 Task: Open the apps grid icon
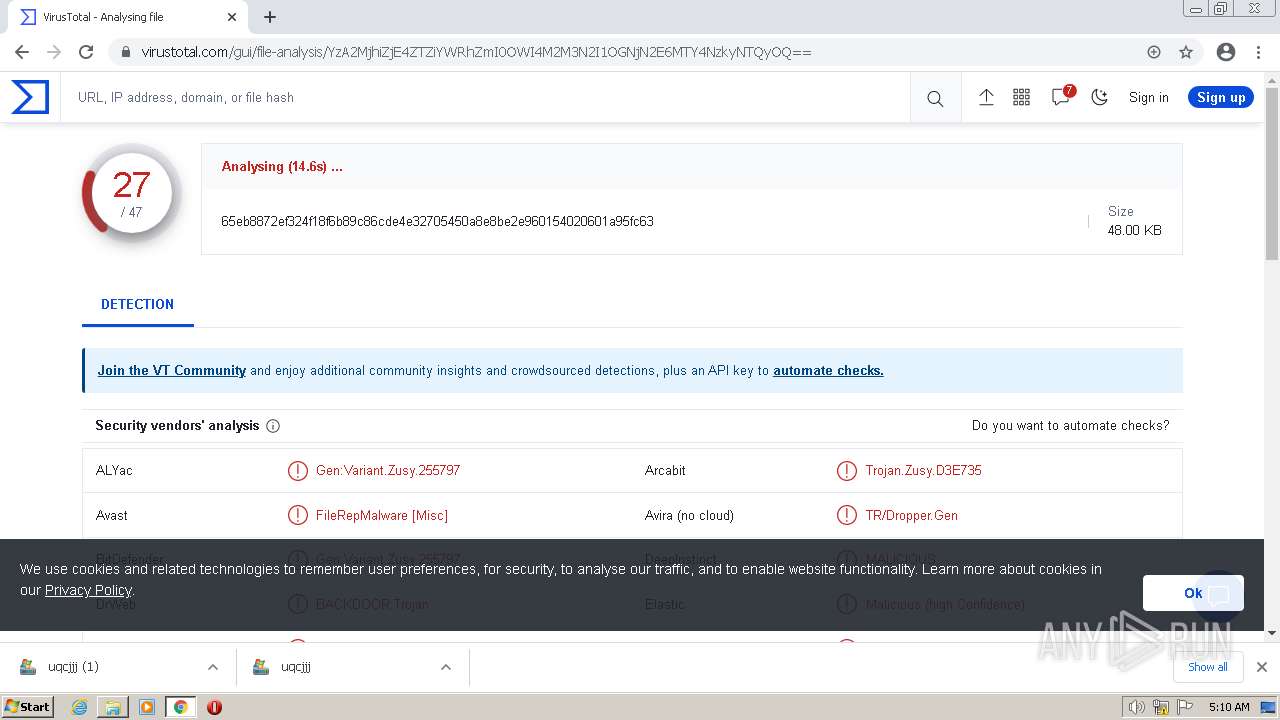pos(1021,97)
